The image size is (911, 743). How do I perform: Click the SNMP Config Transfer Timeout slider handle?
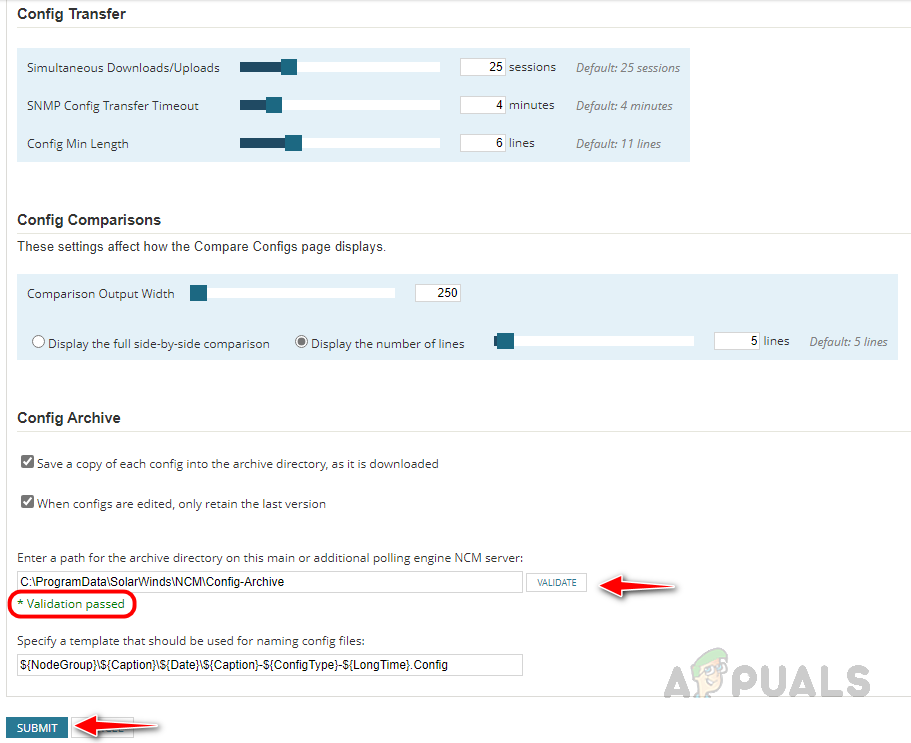pyautogui.click(x=274, y=105)
